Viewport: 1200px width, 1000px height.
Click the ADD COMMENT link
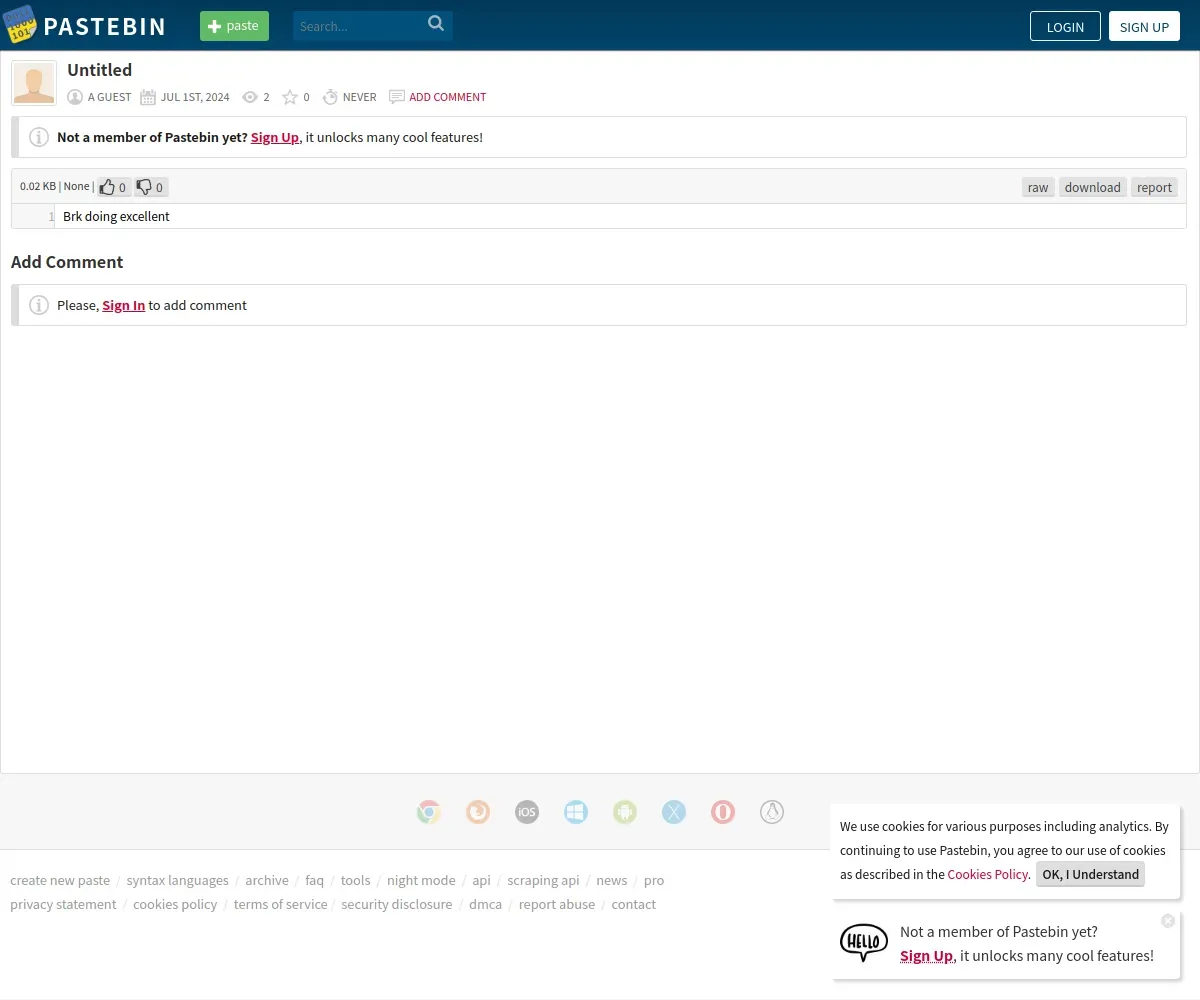pos(447,97)
